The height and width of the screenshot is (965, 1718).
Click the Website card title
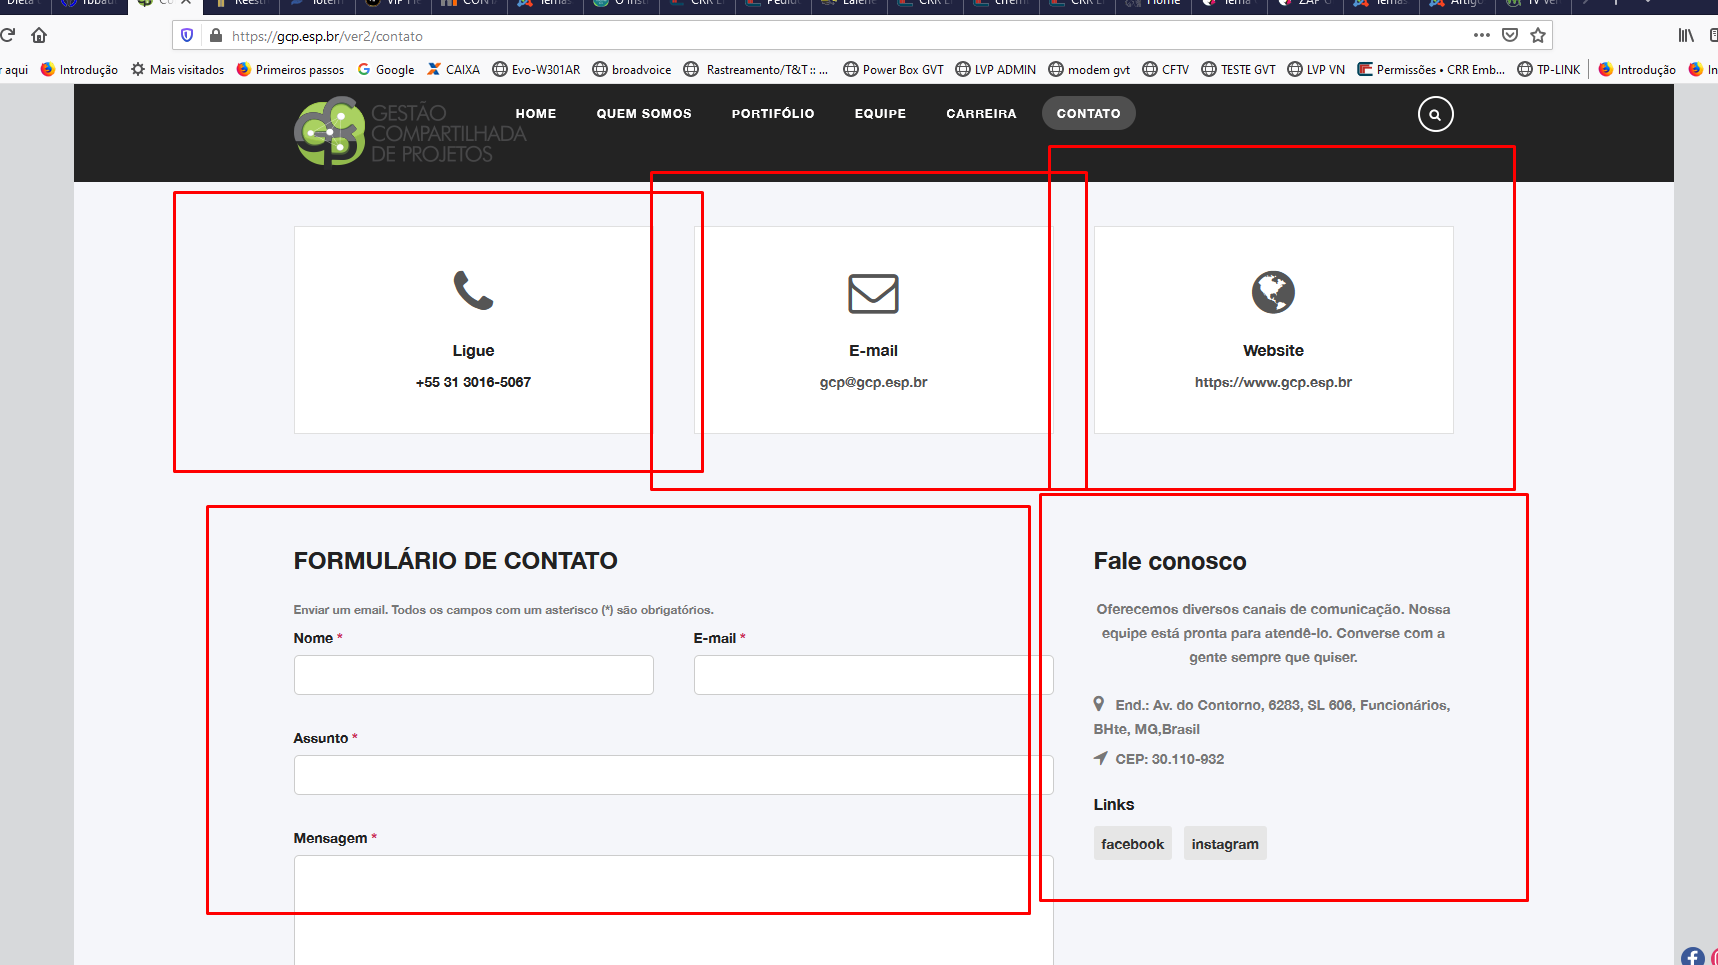(x=1273, y=351)
